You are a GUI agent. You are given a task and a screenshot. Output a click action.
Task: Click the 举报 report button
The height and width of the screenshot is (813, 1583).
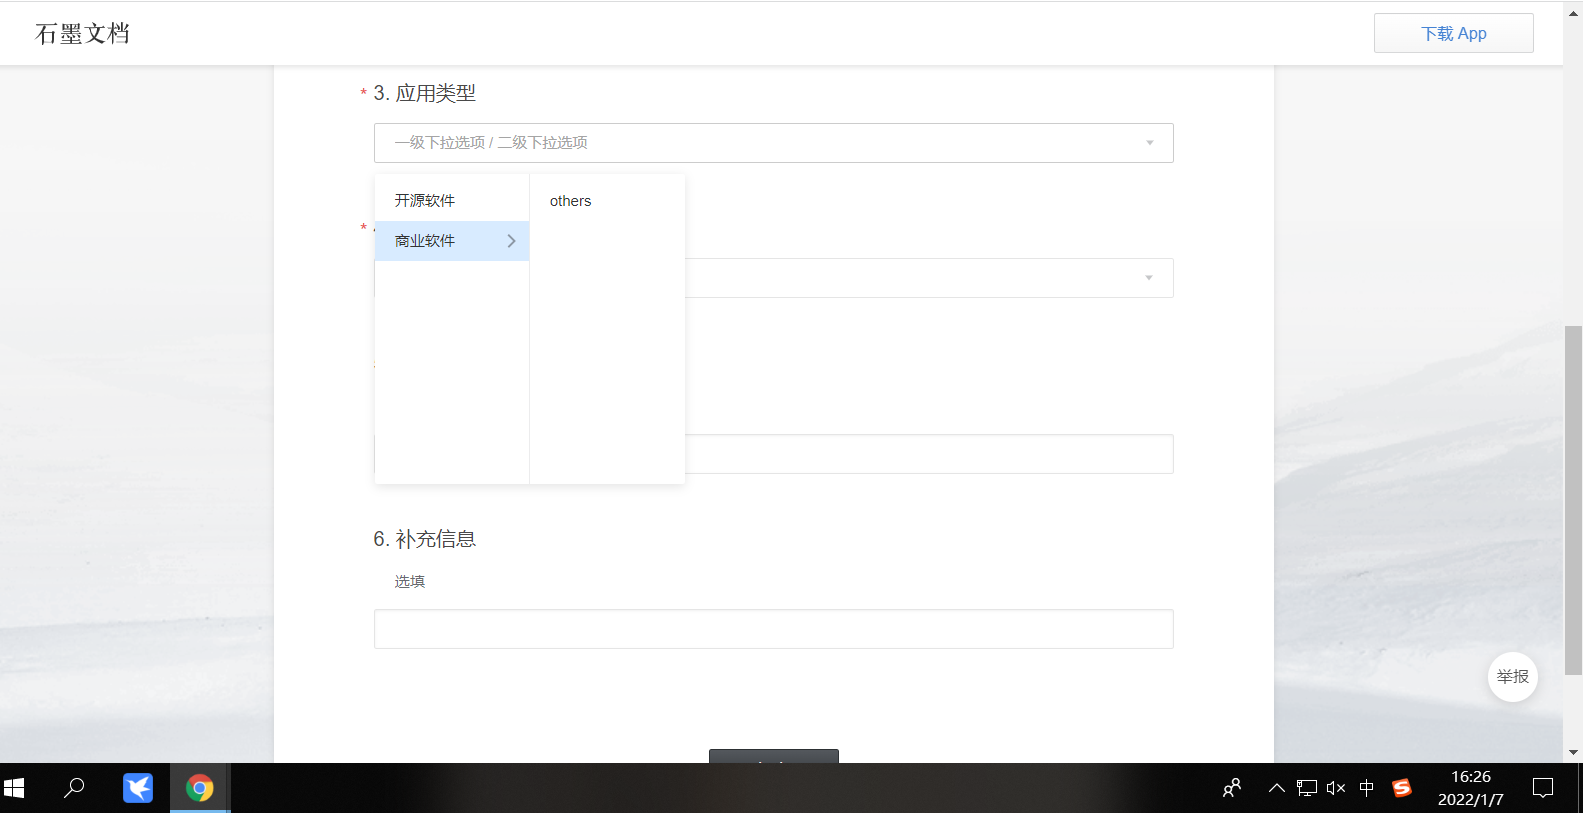1512,677
